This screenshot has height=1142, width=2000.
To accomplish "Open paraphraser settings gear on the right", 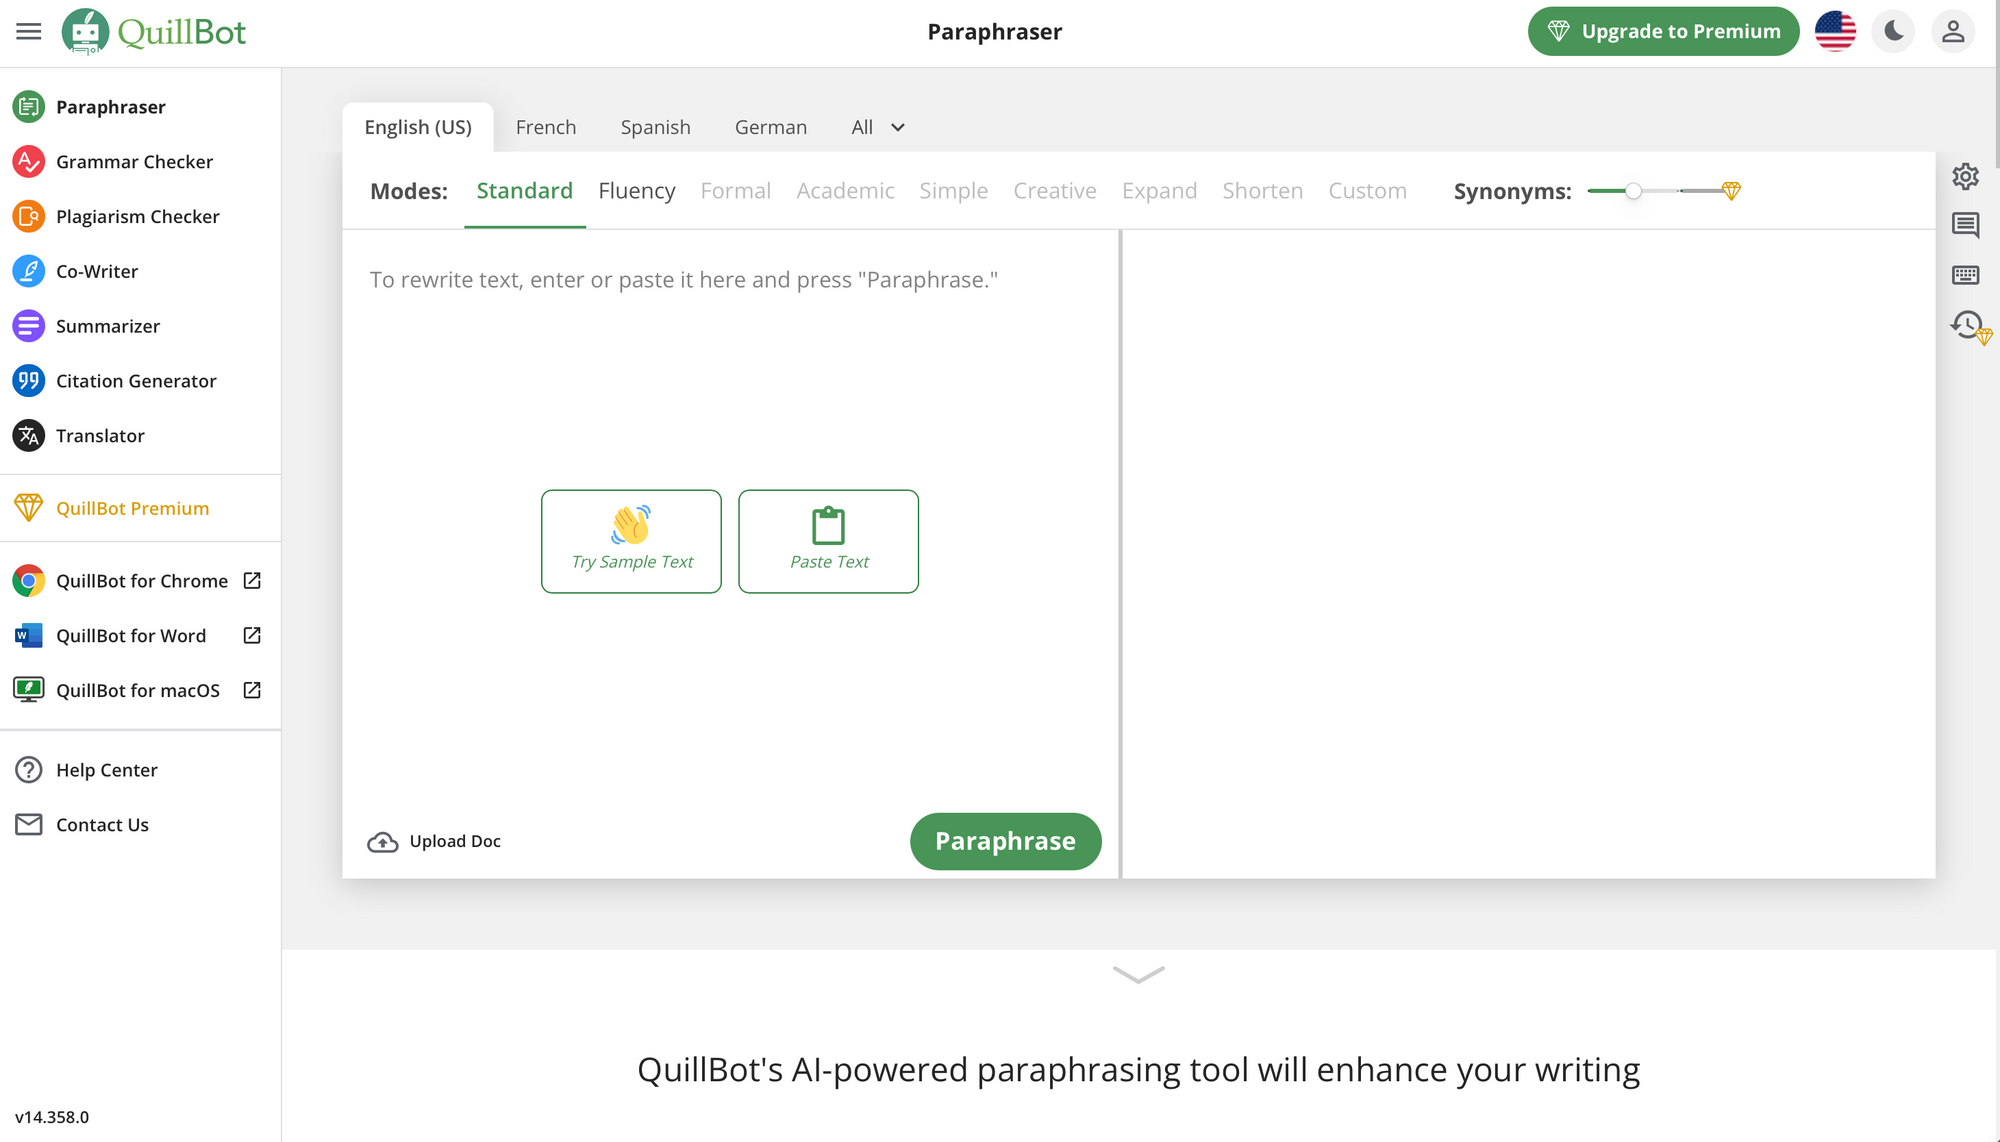I will [x=1966, y=176].
